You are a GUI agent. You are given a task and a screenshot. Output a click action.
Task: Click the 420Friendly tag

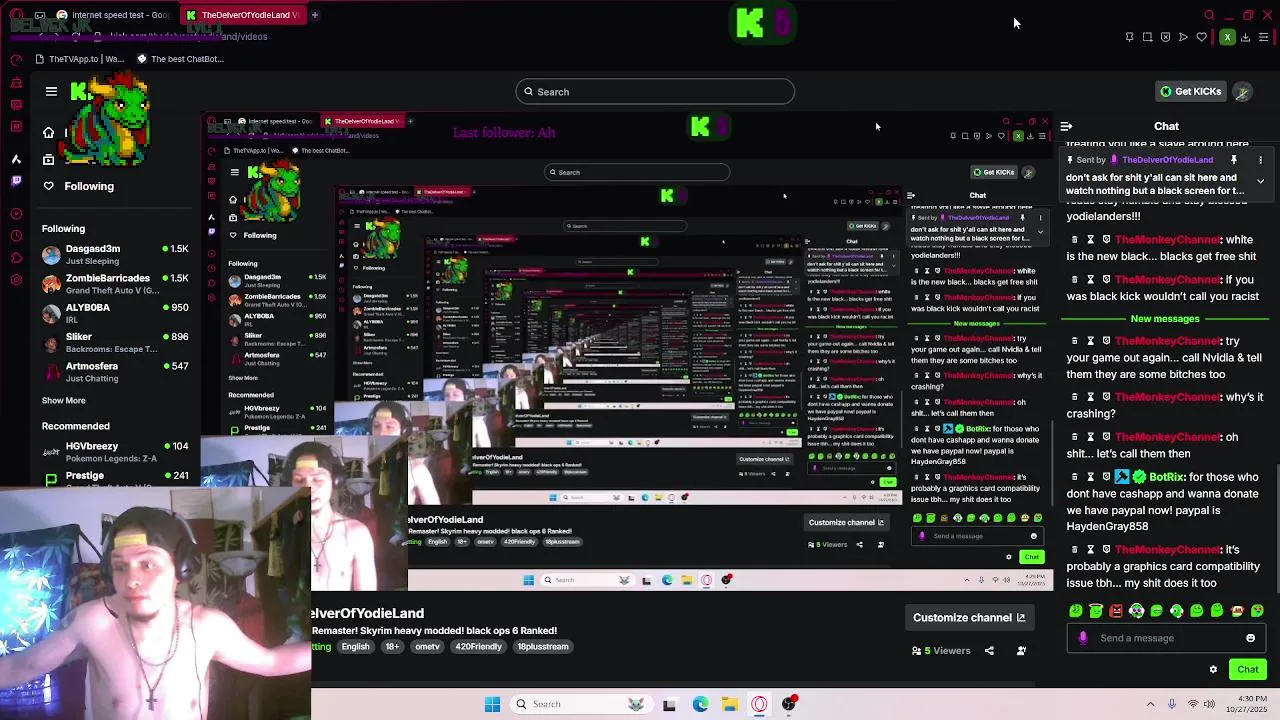pos(479,647)
